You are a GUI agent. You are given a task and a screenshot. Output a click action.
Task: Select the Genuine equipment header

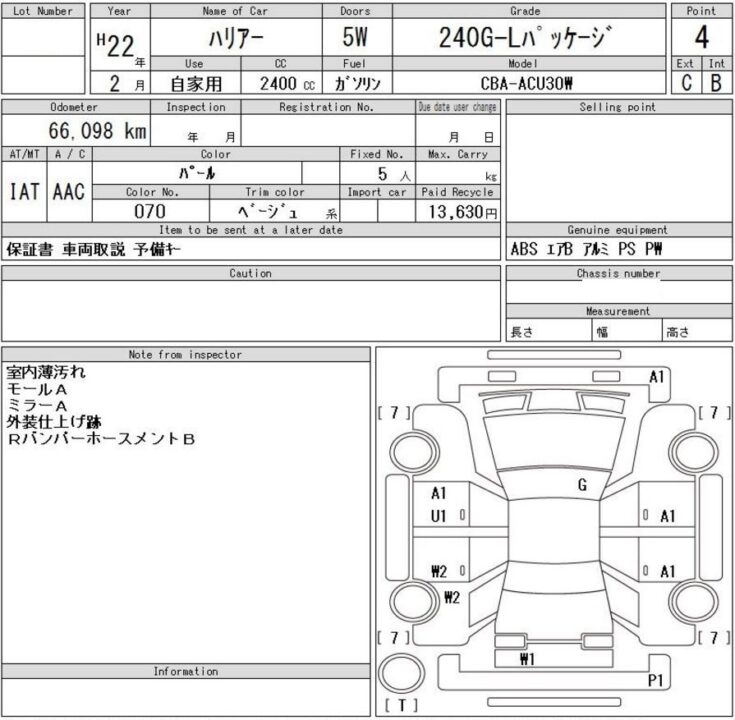(x=617, y=230)
